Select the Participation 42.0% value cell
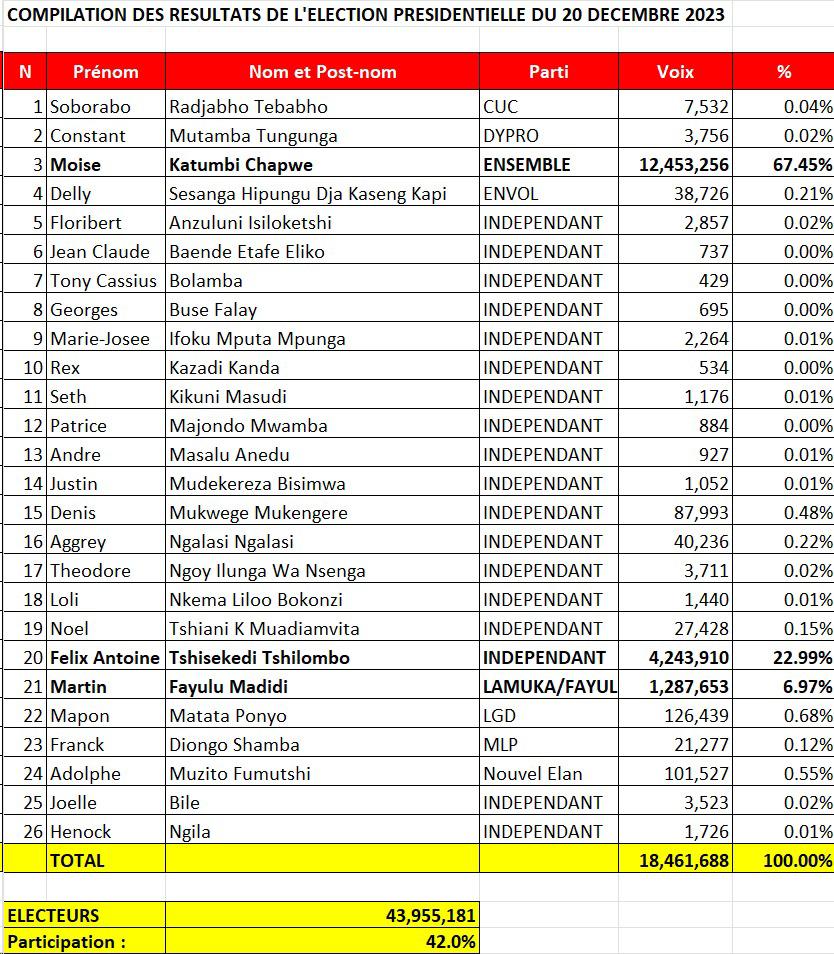This screenshot has width=834, height=954. click(x=322, y=942)
